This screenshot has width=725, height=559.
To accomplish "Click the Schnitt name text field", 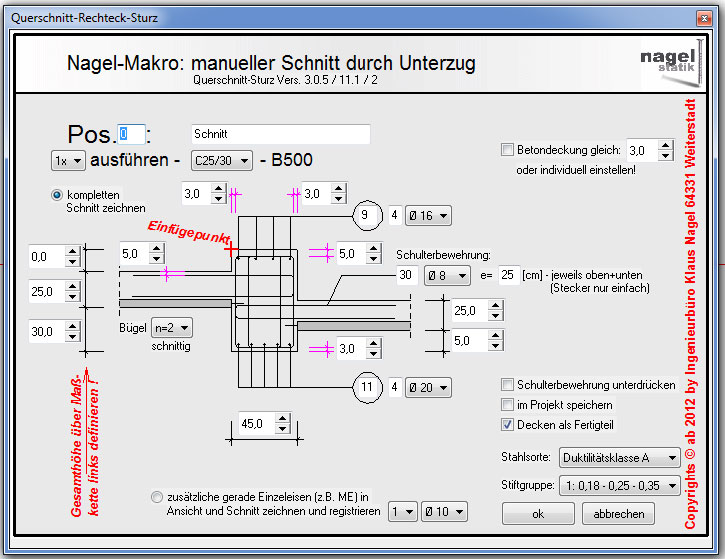I will [280, 134].
